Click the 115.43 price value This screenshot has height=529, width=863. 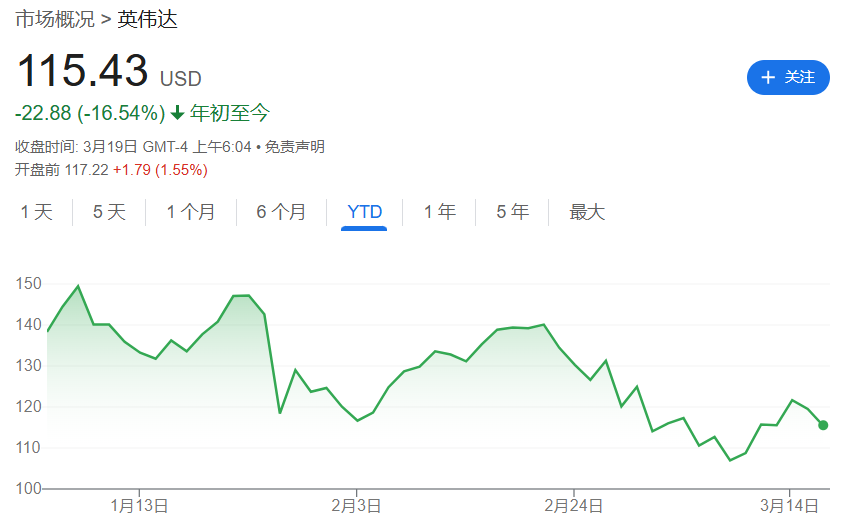click(x=83, y=70)
